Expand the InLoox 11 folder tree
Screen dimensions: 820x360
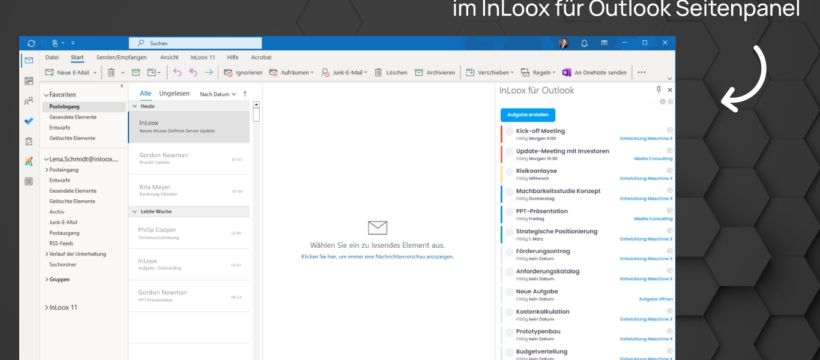pos(47,308)
